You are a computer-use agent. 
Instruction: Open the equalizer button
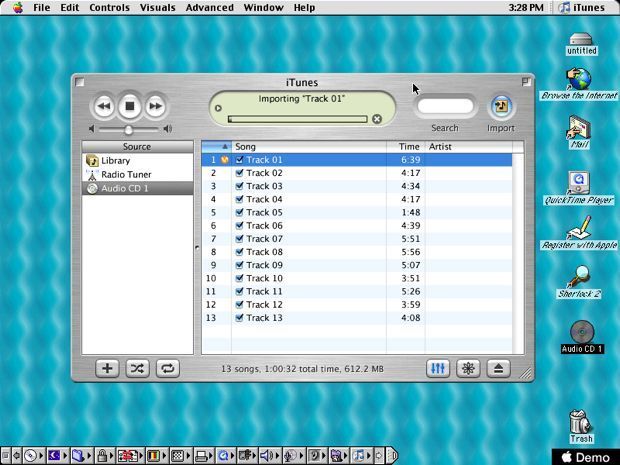coord(438,369)
